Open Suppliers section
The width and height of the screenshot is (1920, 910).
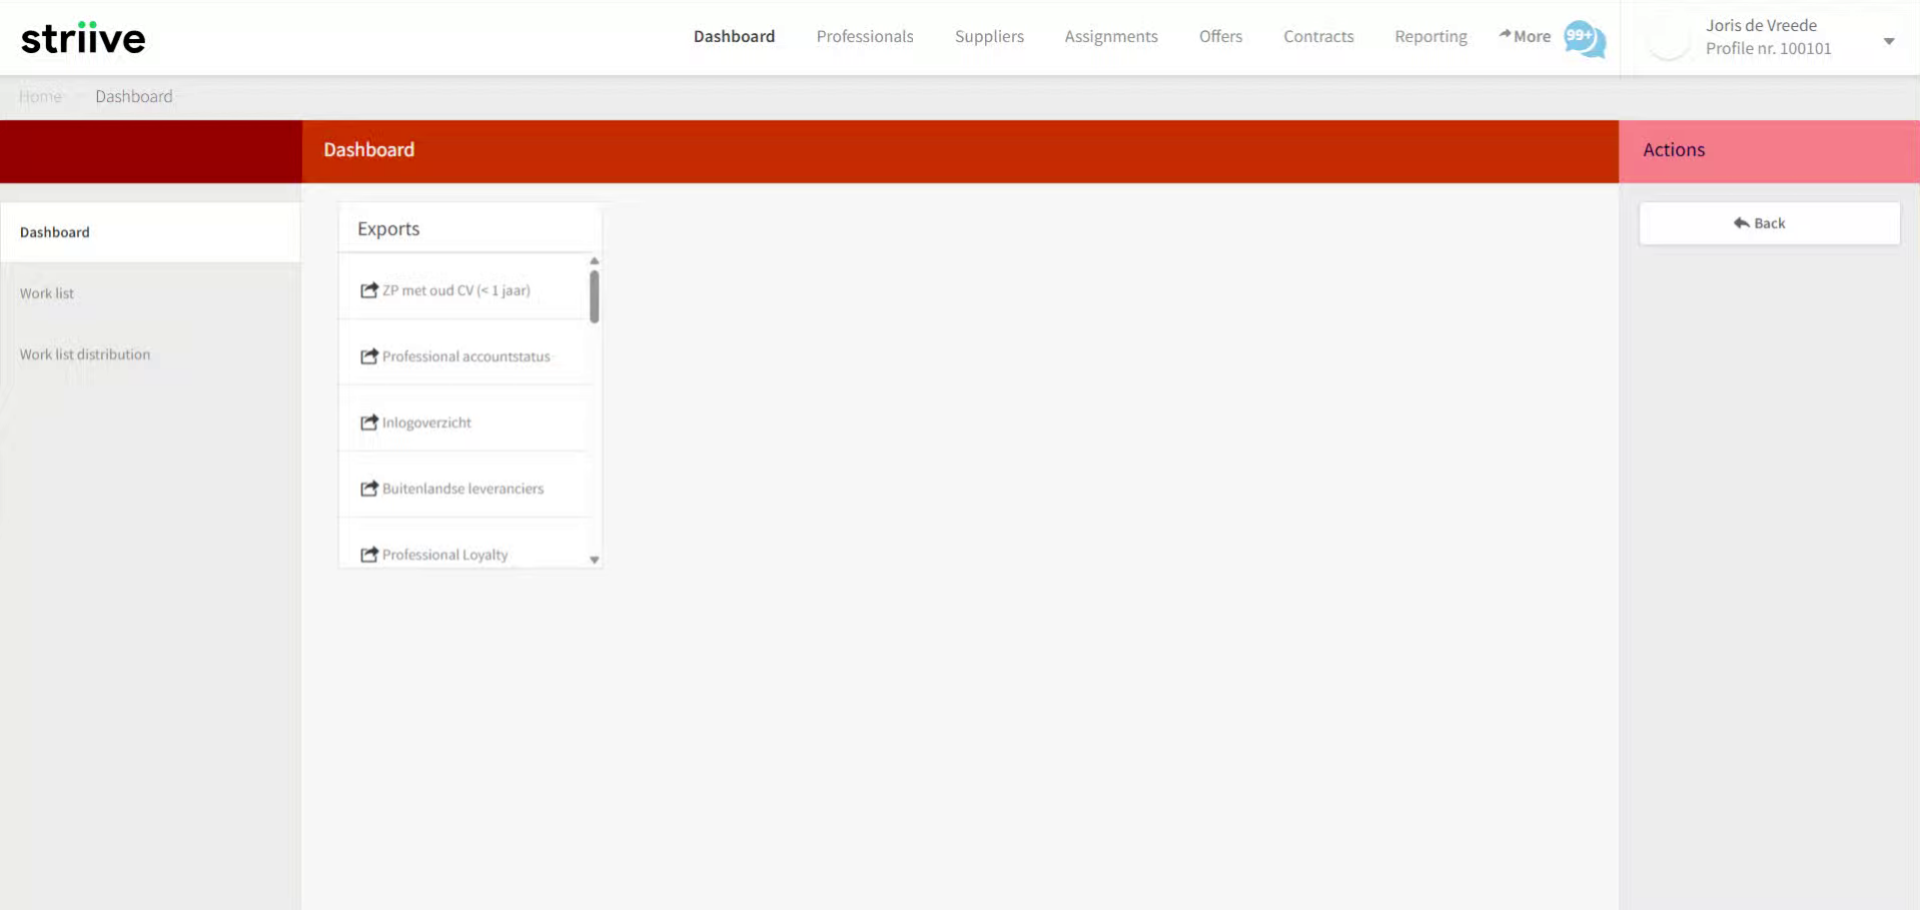tap(989, 36)
